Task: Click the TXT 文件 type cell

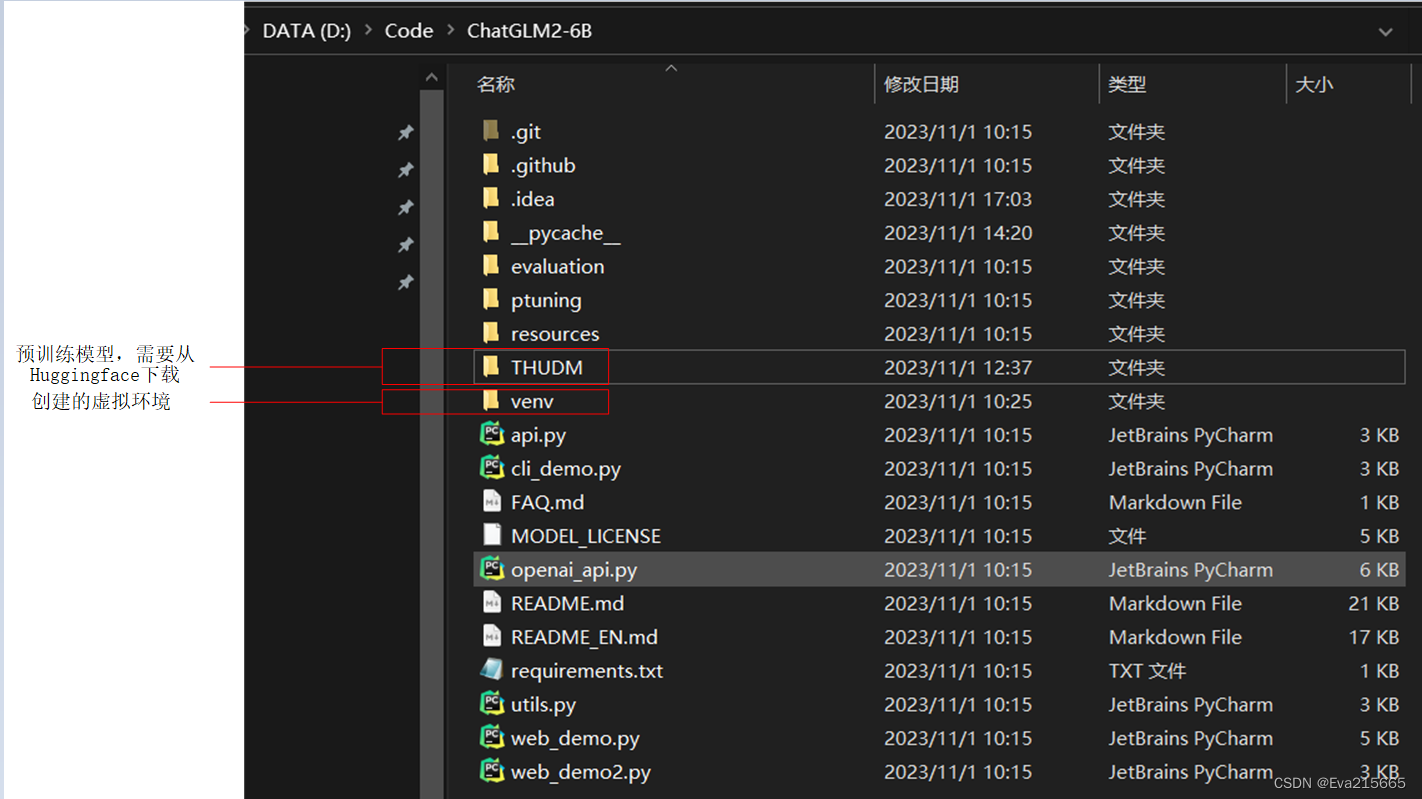Action: tap(1147, 671)
